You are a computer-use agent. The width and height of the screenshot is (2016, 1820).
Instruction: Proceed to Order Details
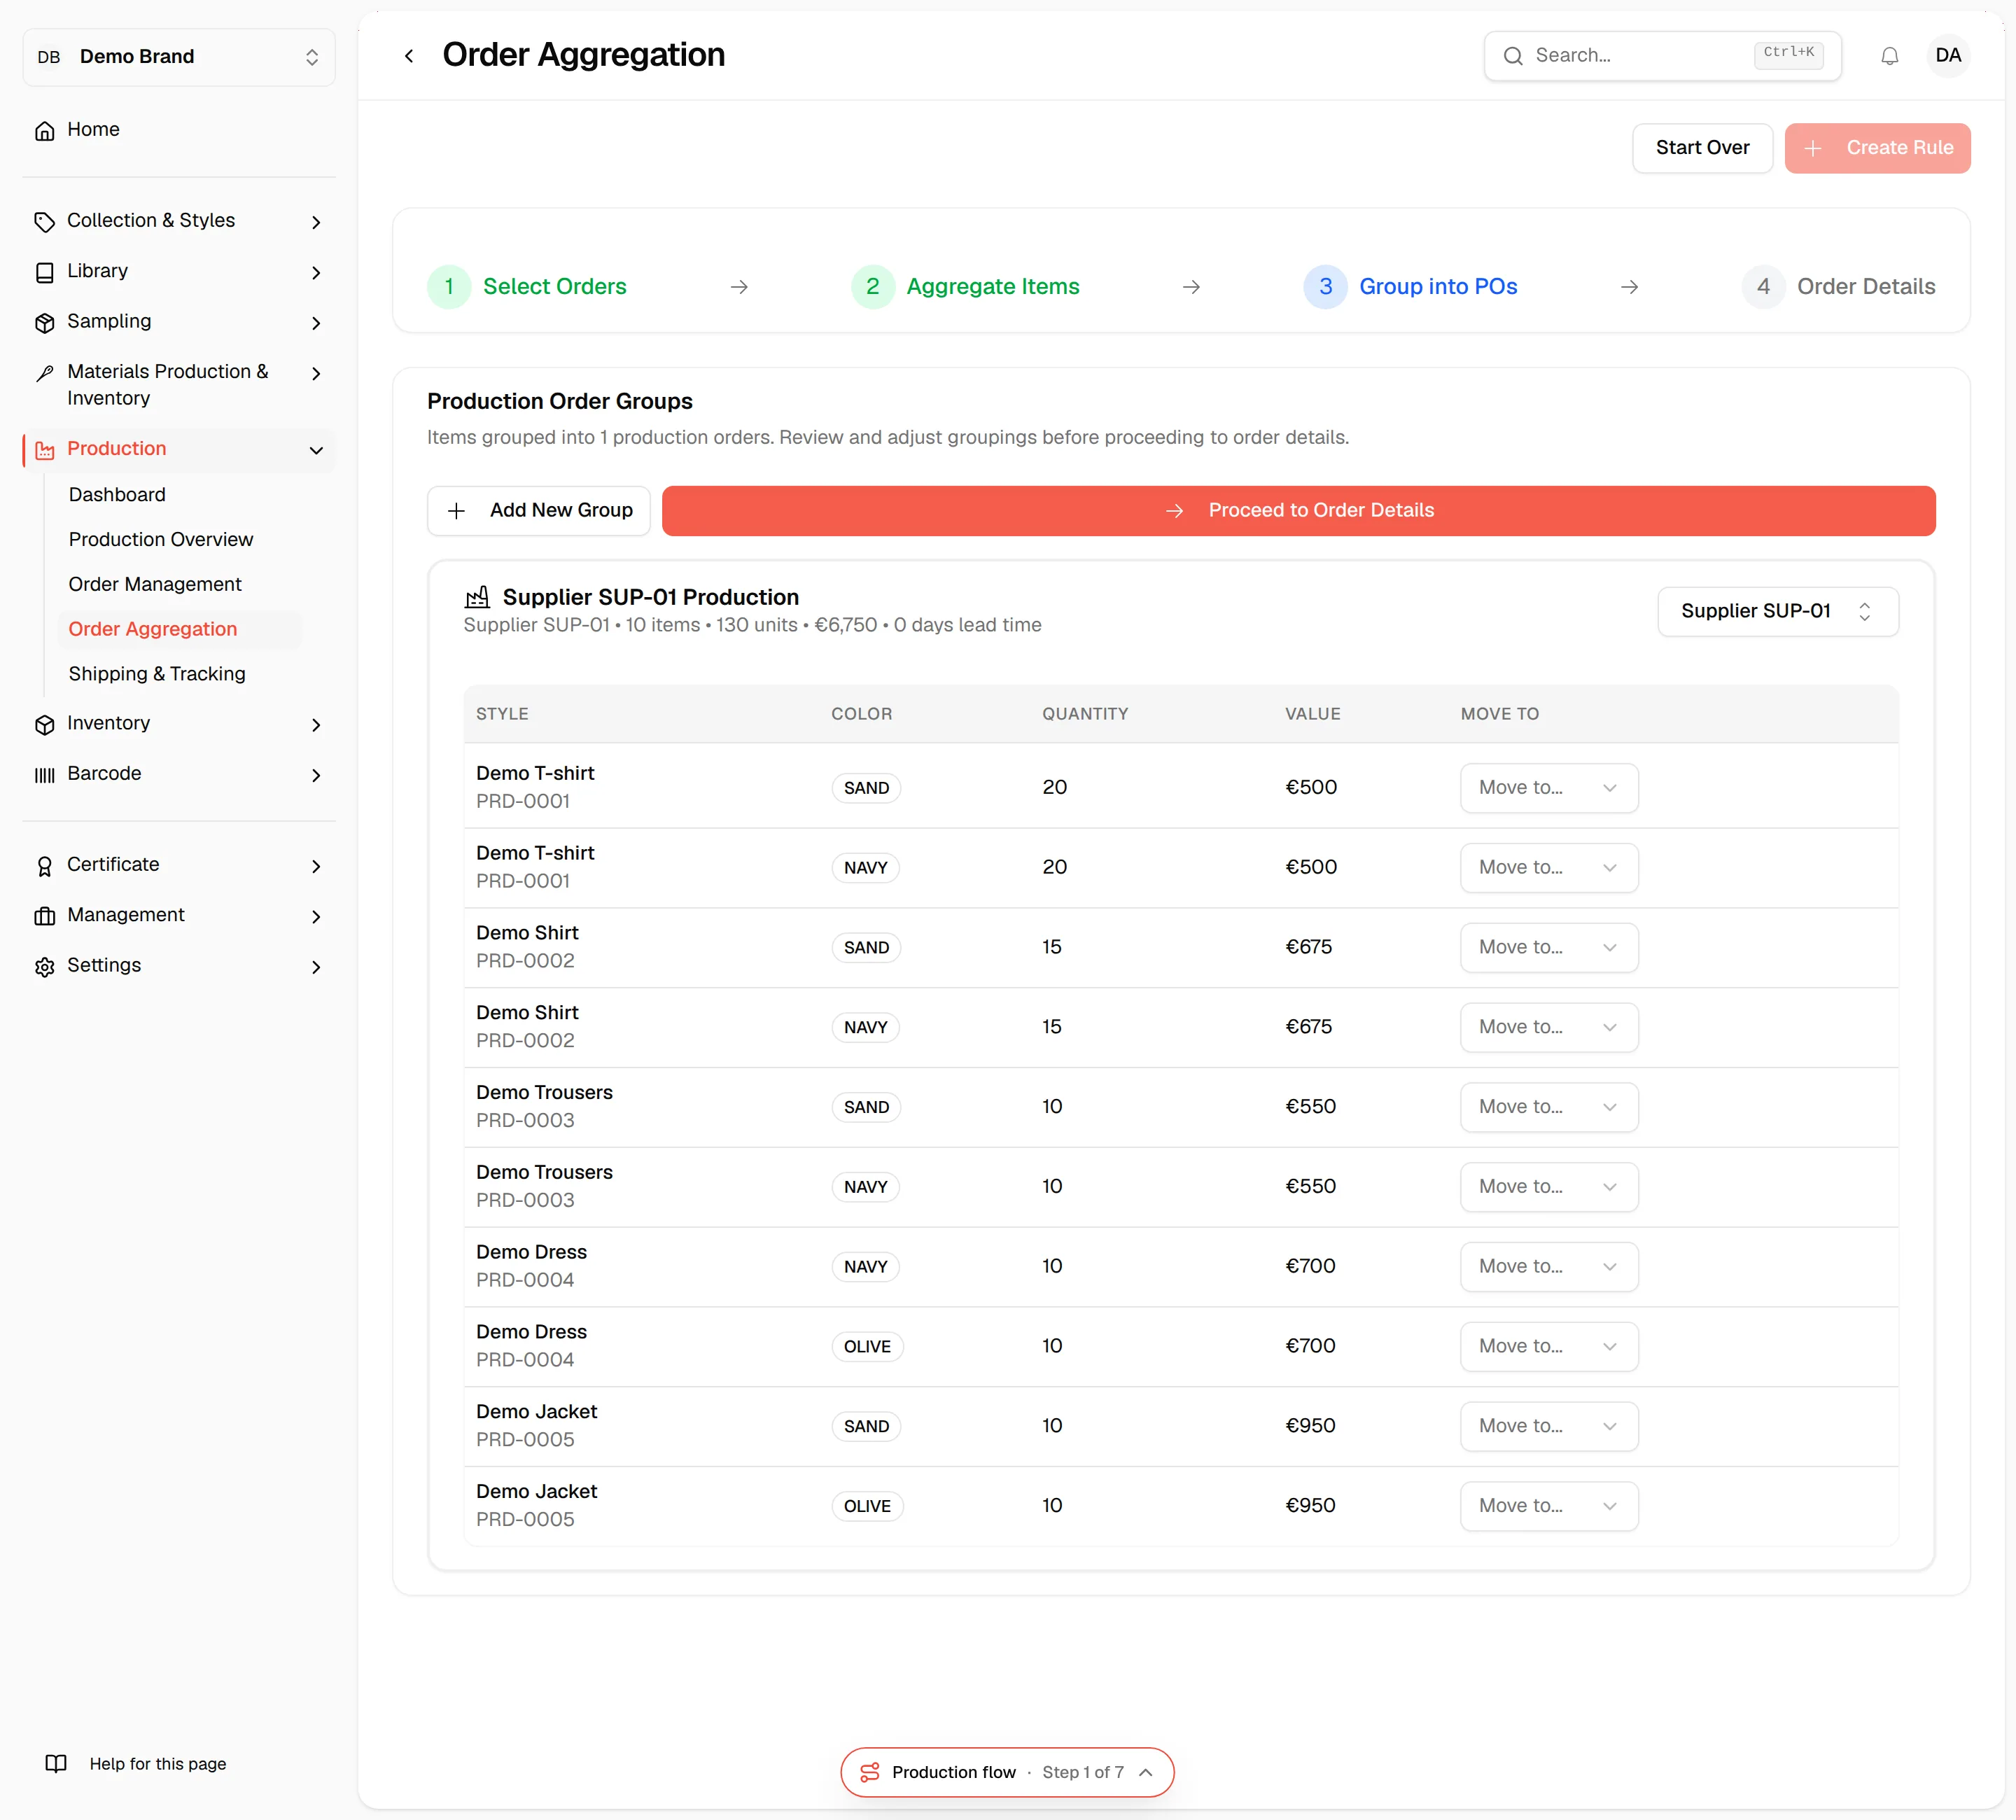(x=1298, y=511)
